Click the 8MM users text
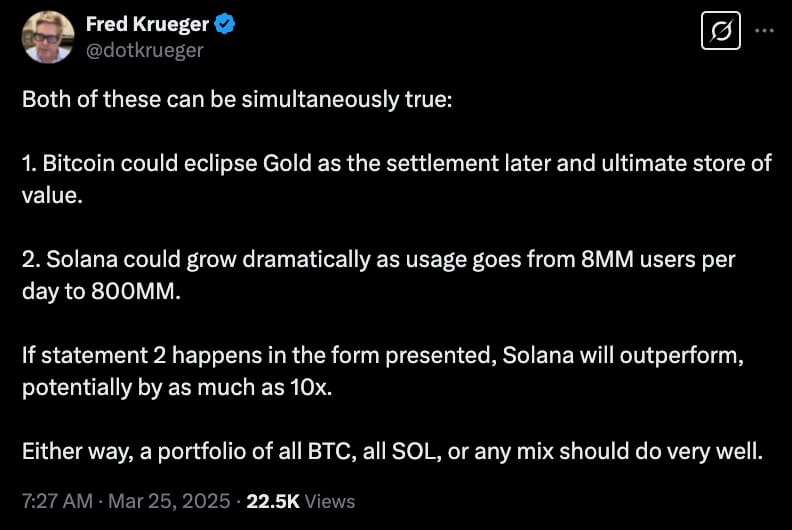The height and width of the screenshot is (530, 792). coord(638,259)
